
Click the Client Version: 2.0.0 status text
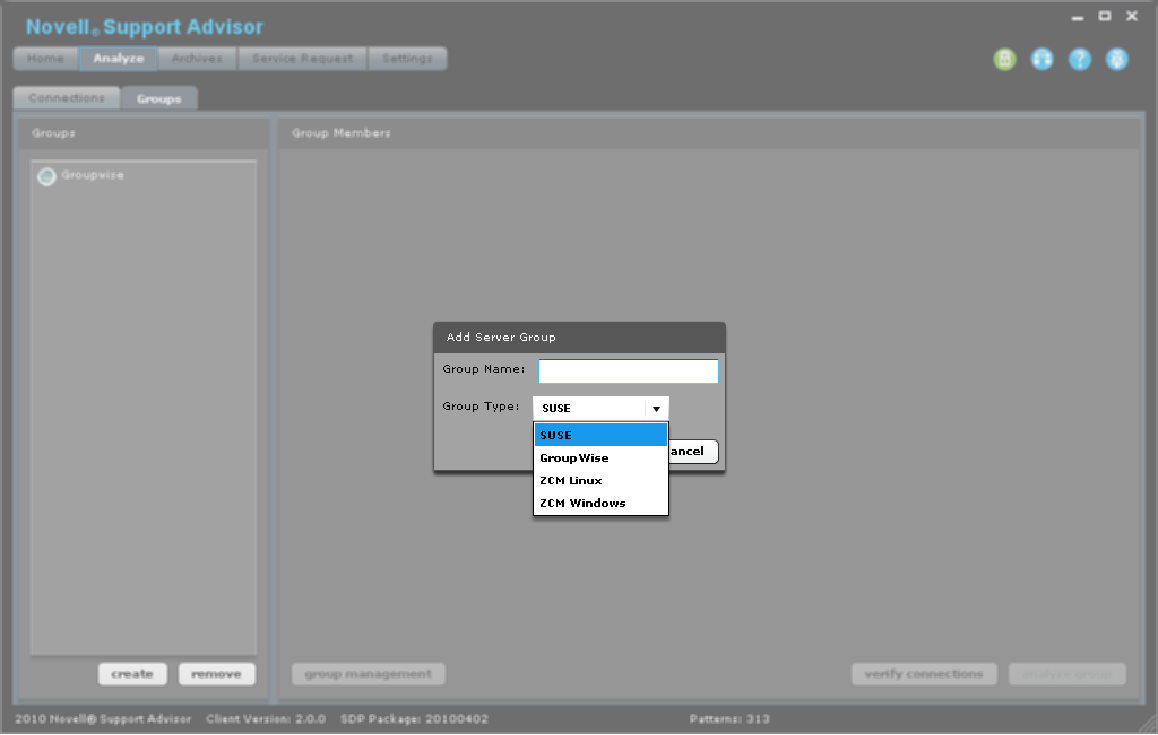pos(266,719)
